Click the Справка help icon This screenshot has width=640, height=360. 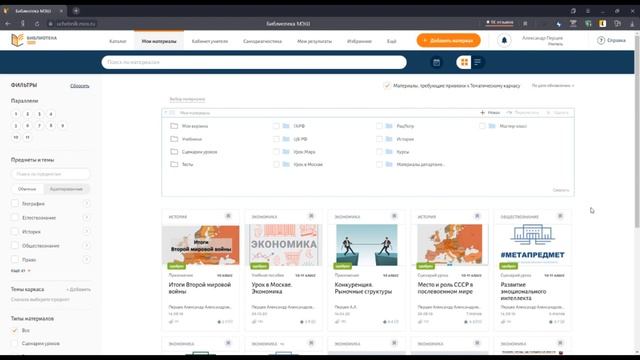click(601, 40)
